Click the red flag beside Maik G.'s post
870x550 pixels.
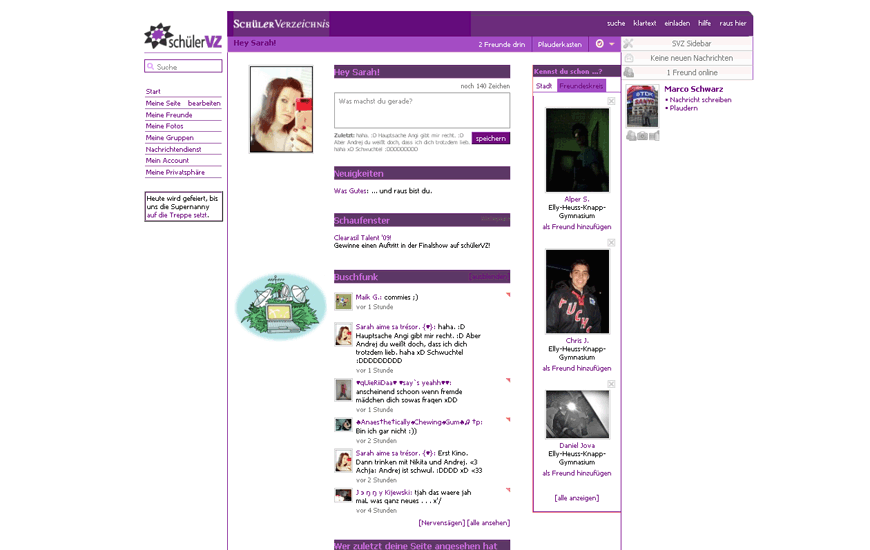[508, 295]
